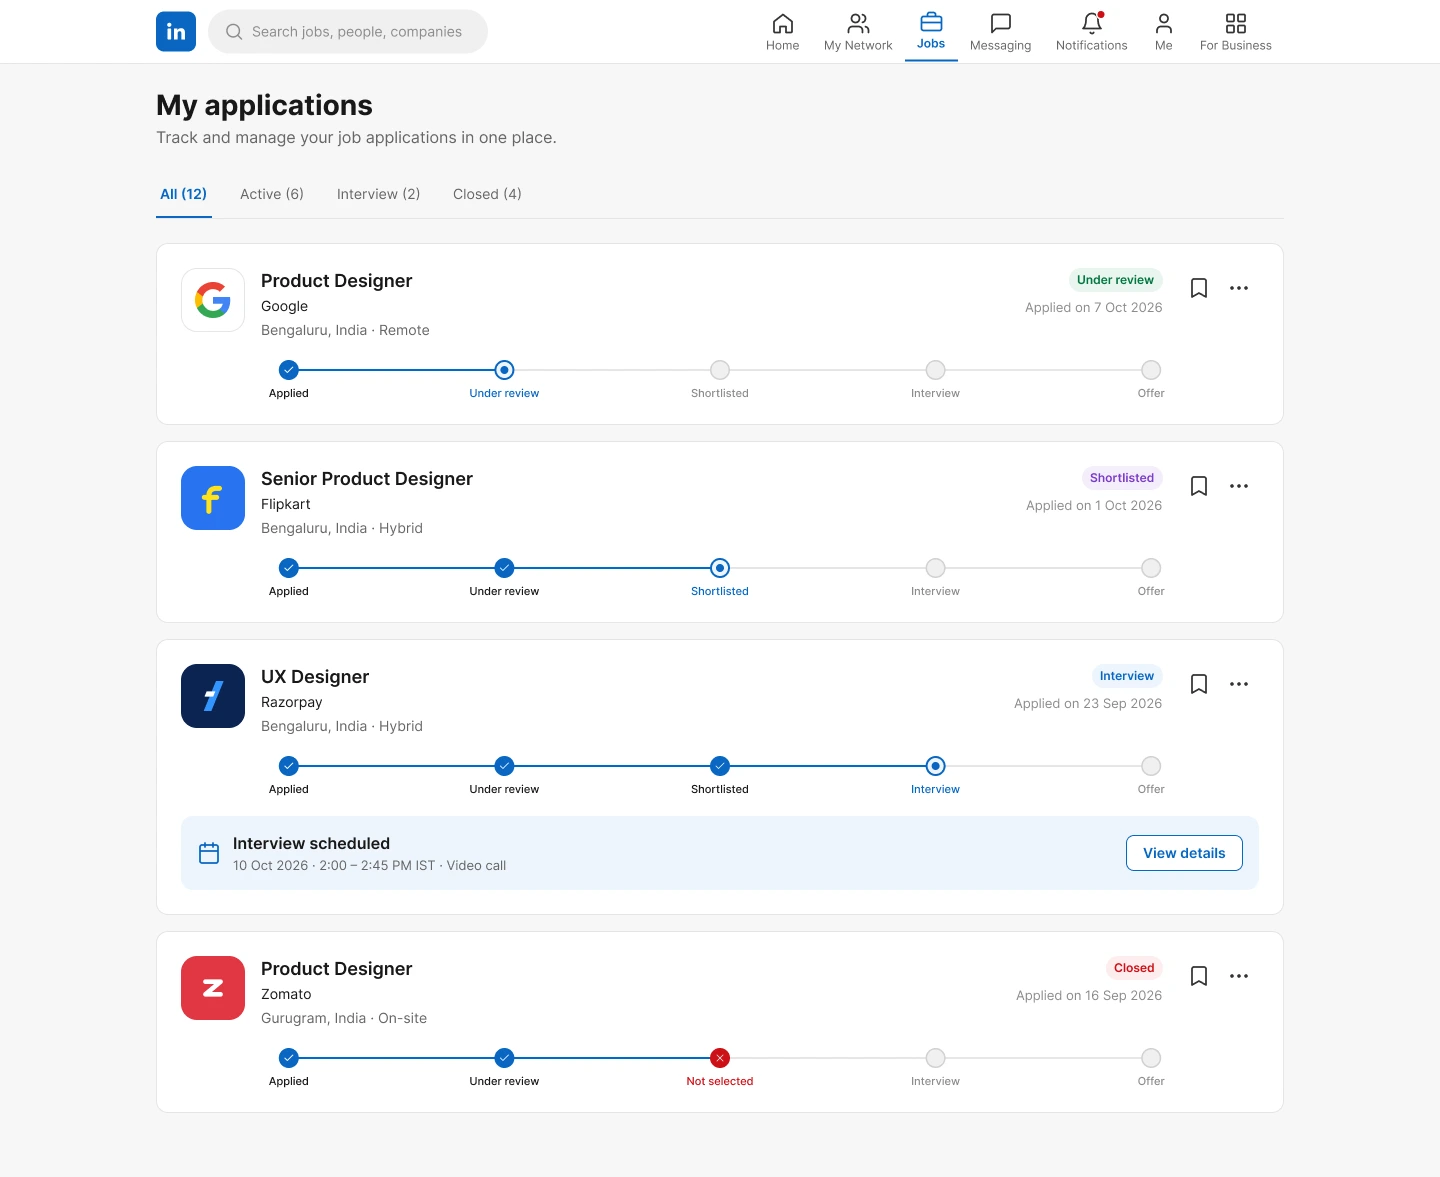Open more options for Google application

click(1239, 288)
